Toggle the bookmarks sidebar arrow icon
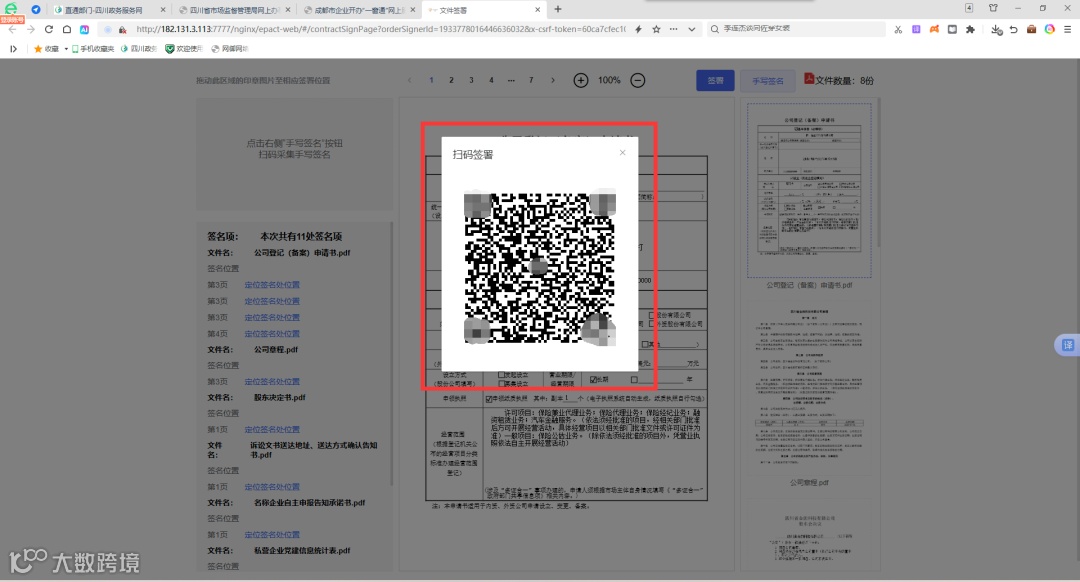 point(13,49)
